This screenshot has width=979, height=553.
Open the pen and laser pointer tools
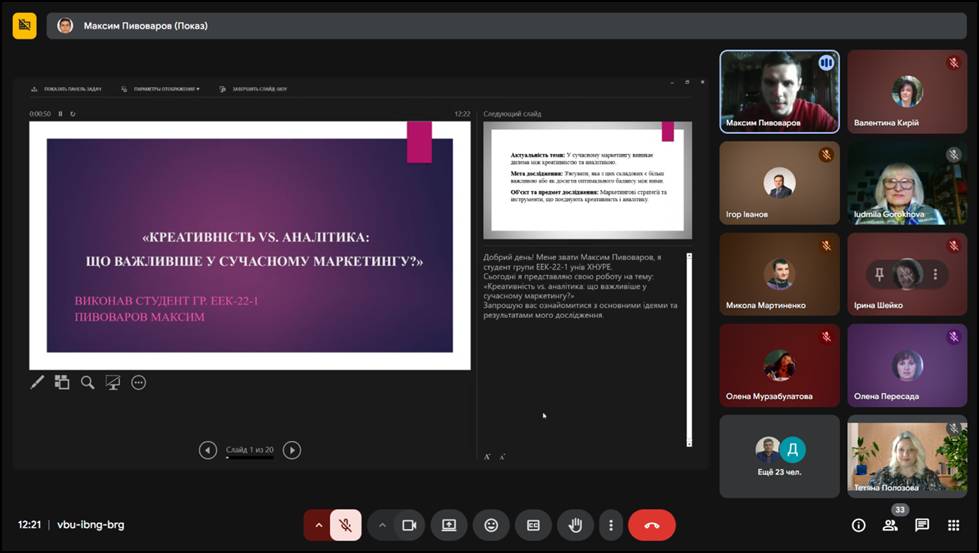[x=37, y=382]
